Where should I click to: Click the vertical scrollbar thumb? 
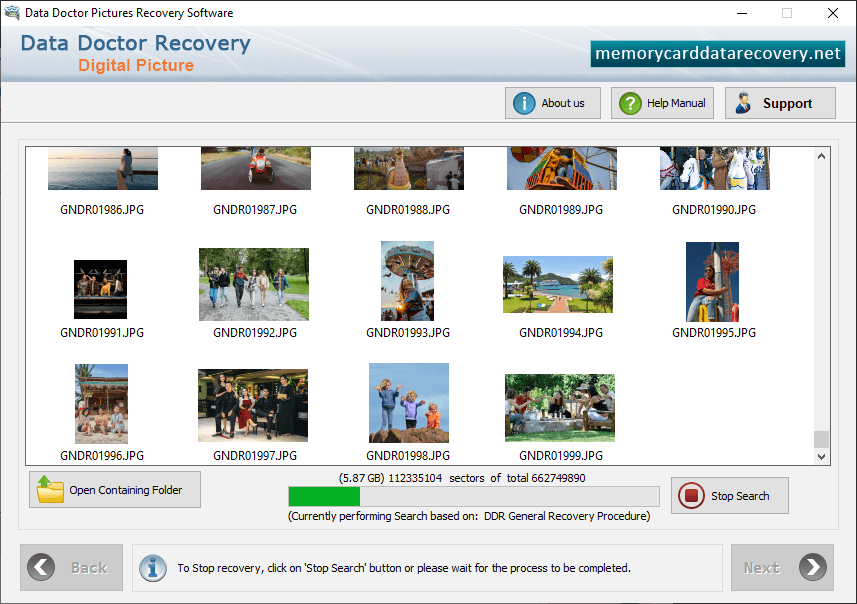click(x=821, y=439)
